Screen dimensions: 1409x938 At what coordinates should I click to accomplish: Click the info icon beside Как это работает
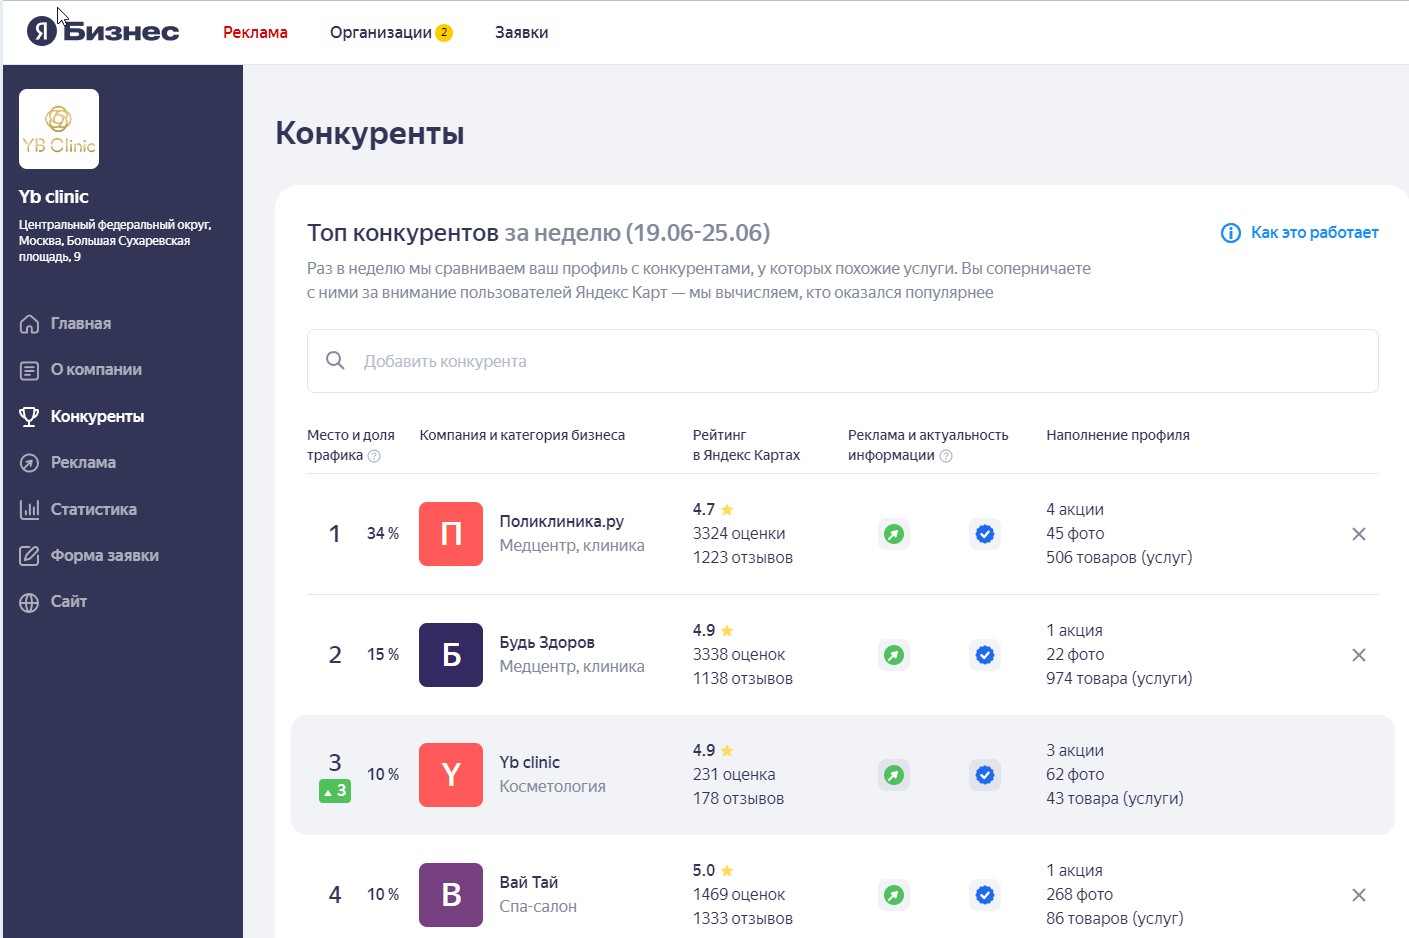click(1231, 233)
